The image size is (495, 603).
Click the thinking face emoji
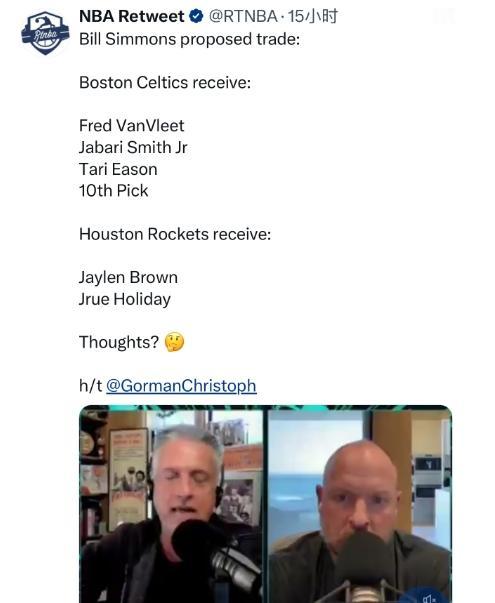click(174, 342)
